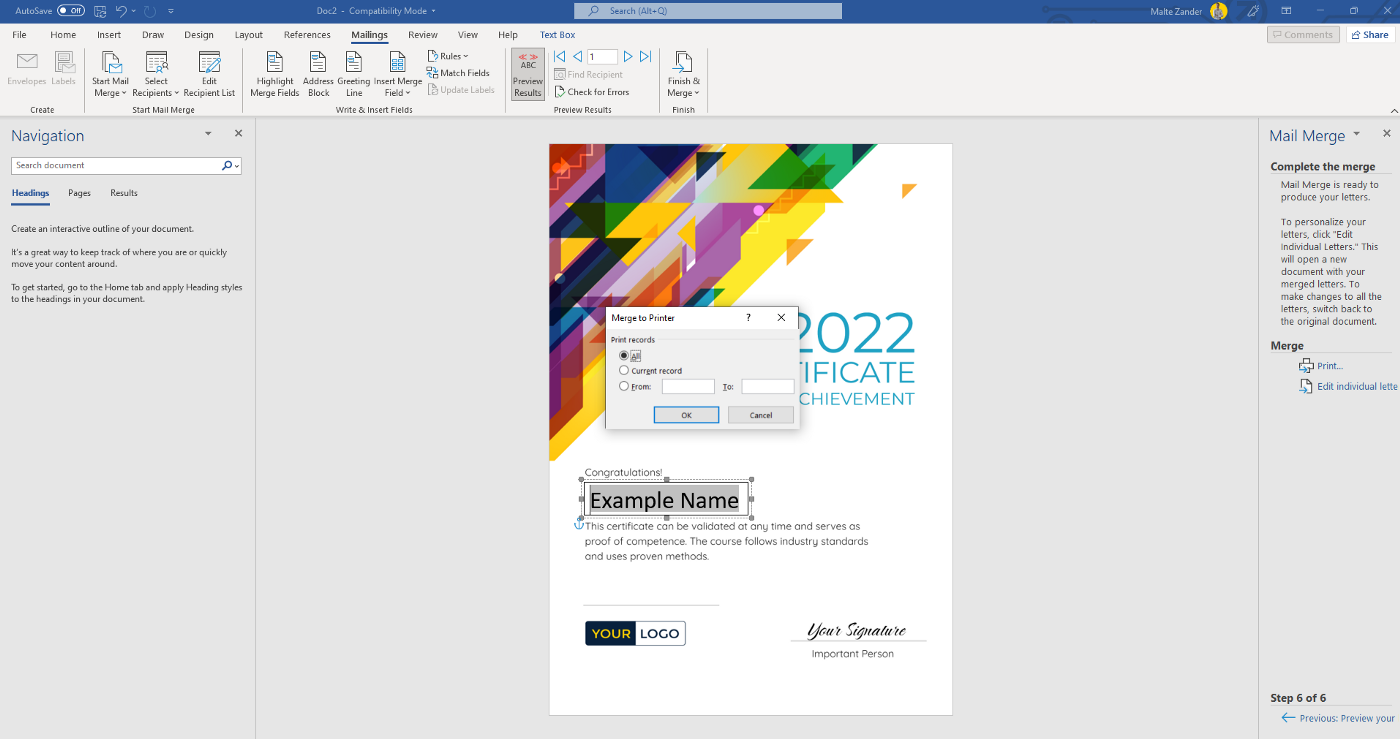
Task: Open Match Fields
Action: tap(460, 72)
